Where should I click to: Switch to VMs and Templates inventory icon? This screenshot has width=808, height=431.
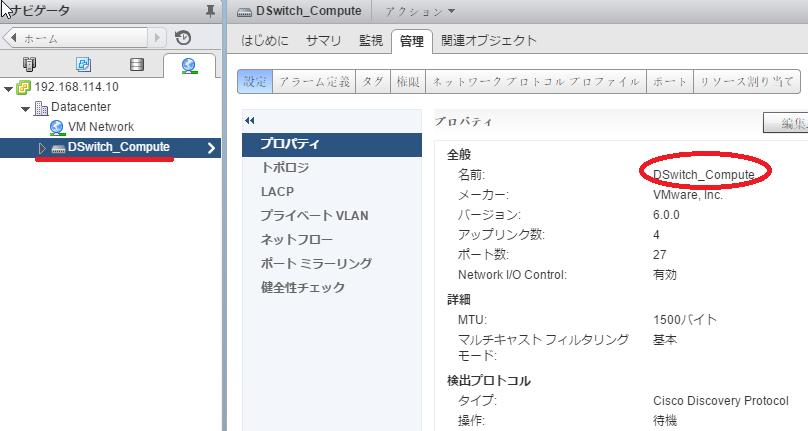[x=83, y=64]
